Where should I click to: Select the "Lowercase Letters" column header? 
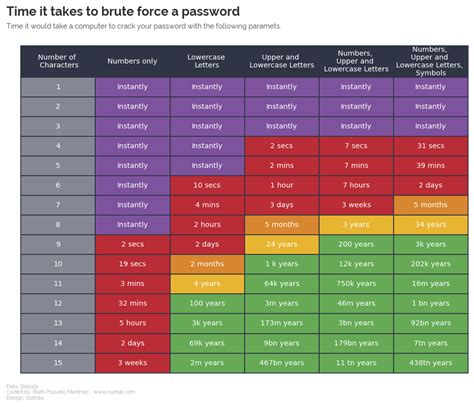click(x=207, y=61)
